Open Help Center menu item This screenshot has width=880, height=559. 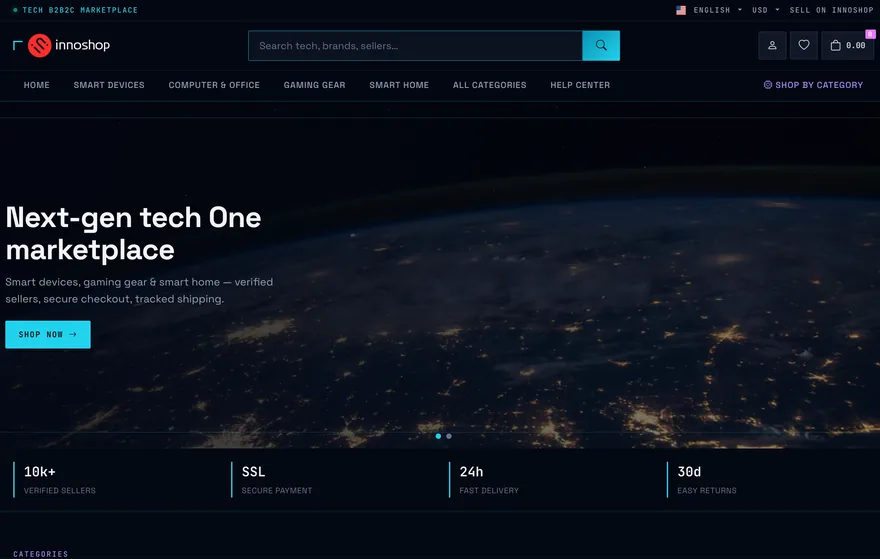tap(580, 85)
